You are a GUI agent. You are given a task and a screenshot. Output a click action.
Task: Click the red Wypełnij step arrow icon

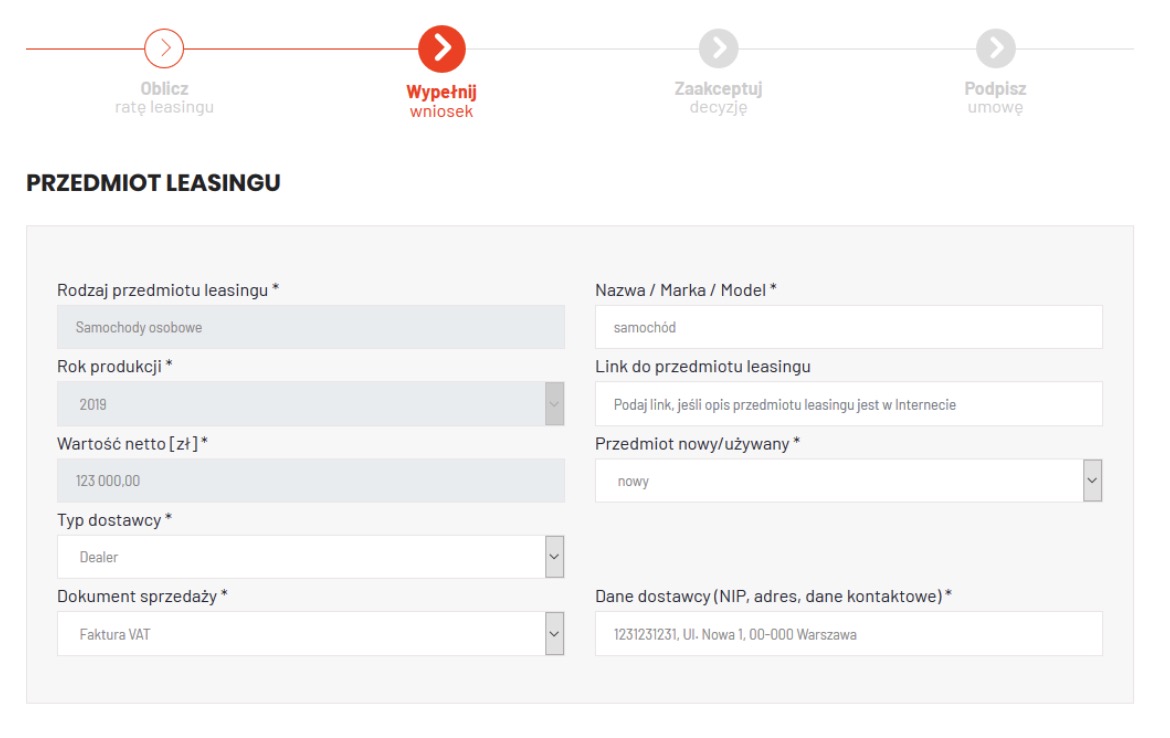[440, 48]
